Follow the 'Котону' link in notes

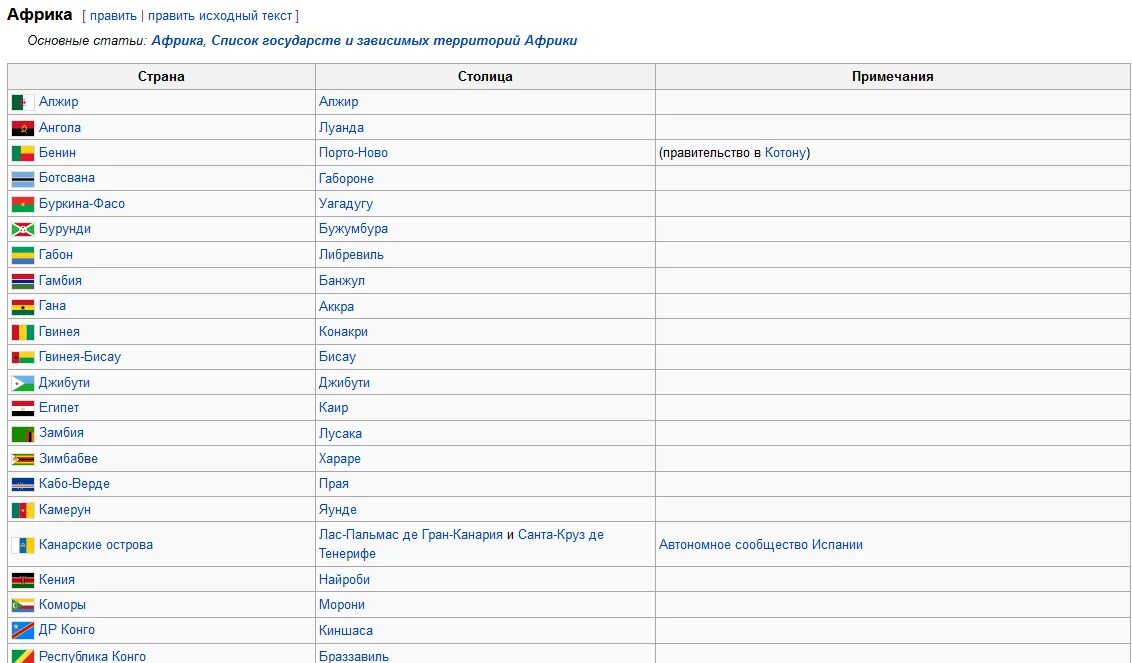tap(785, 153)
